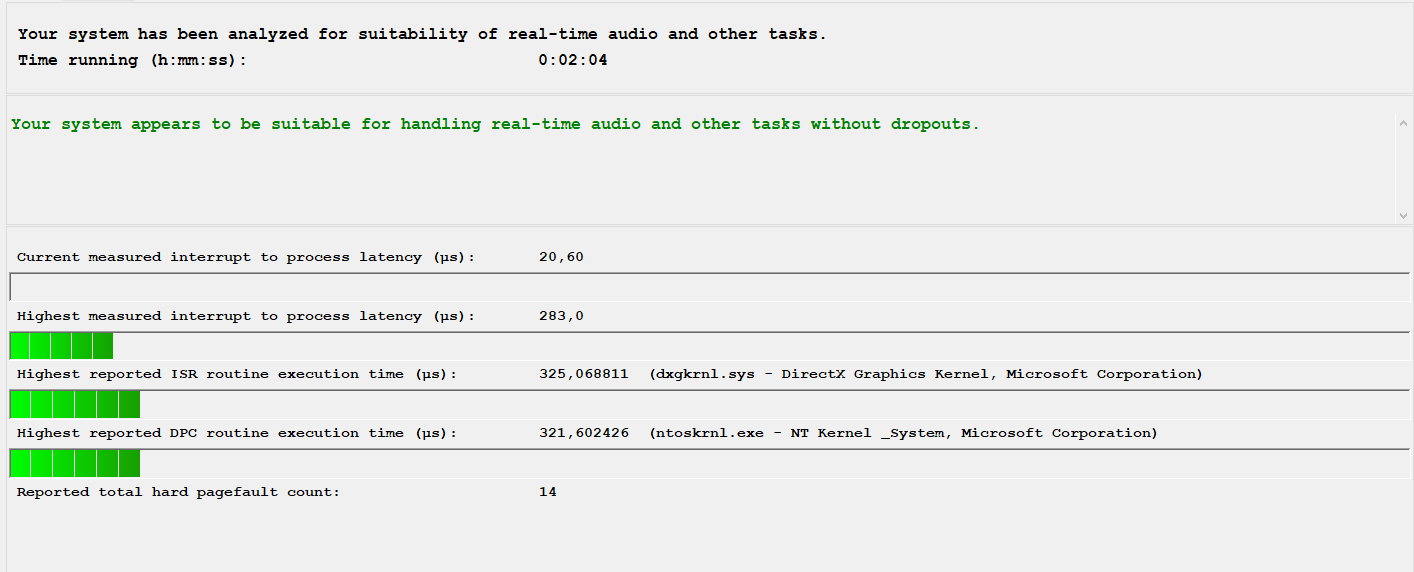Click 'Highest reported ISR routine execution time' label
Screen dimensions: 1414x572
[x=236, y=374]
